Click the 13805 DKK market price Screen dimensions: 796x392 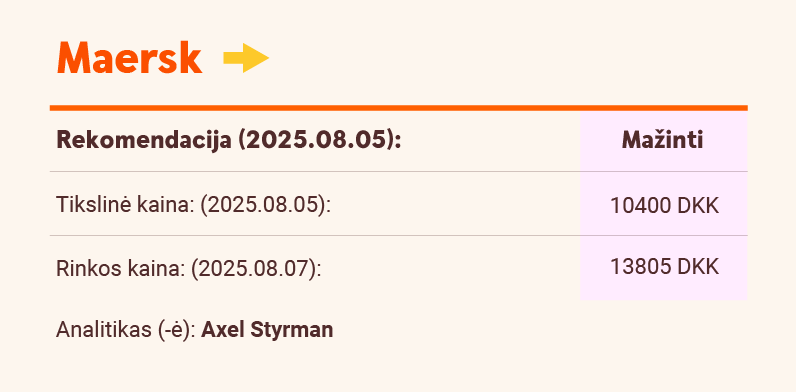coord(664,267)
